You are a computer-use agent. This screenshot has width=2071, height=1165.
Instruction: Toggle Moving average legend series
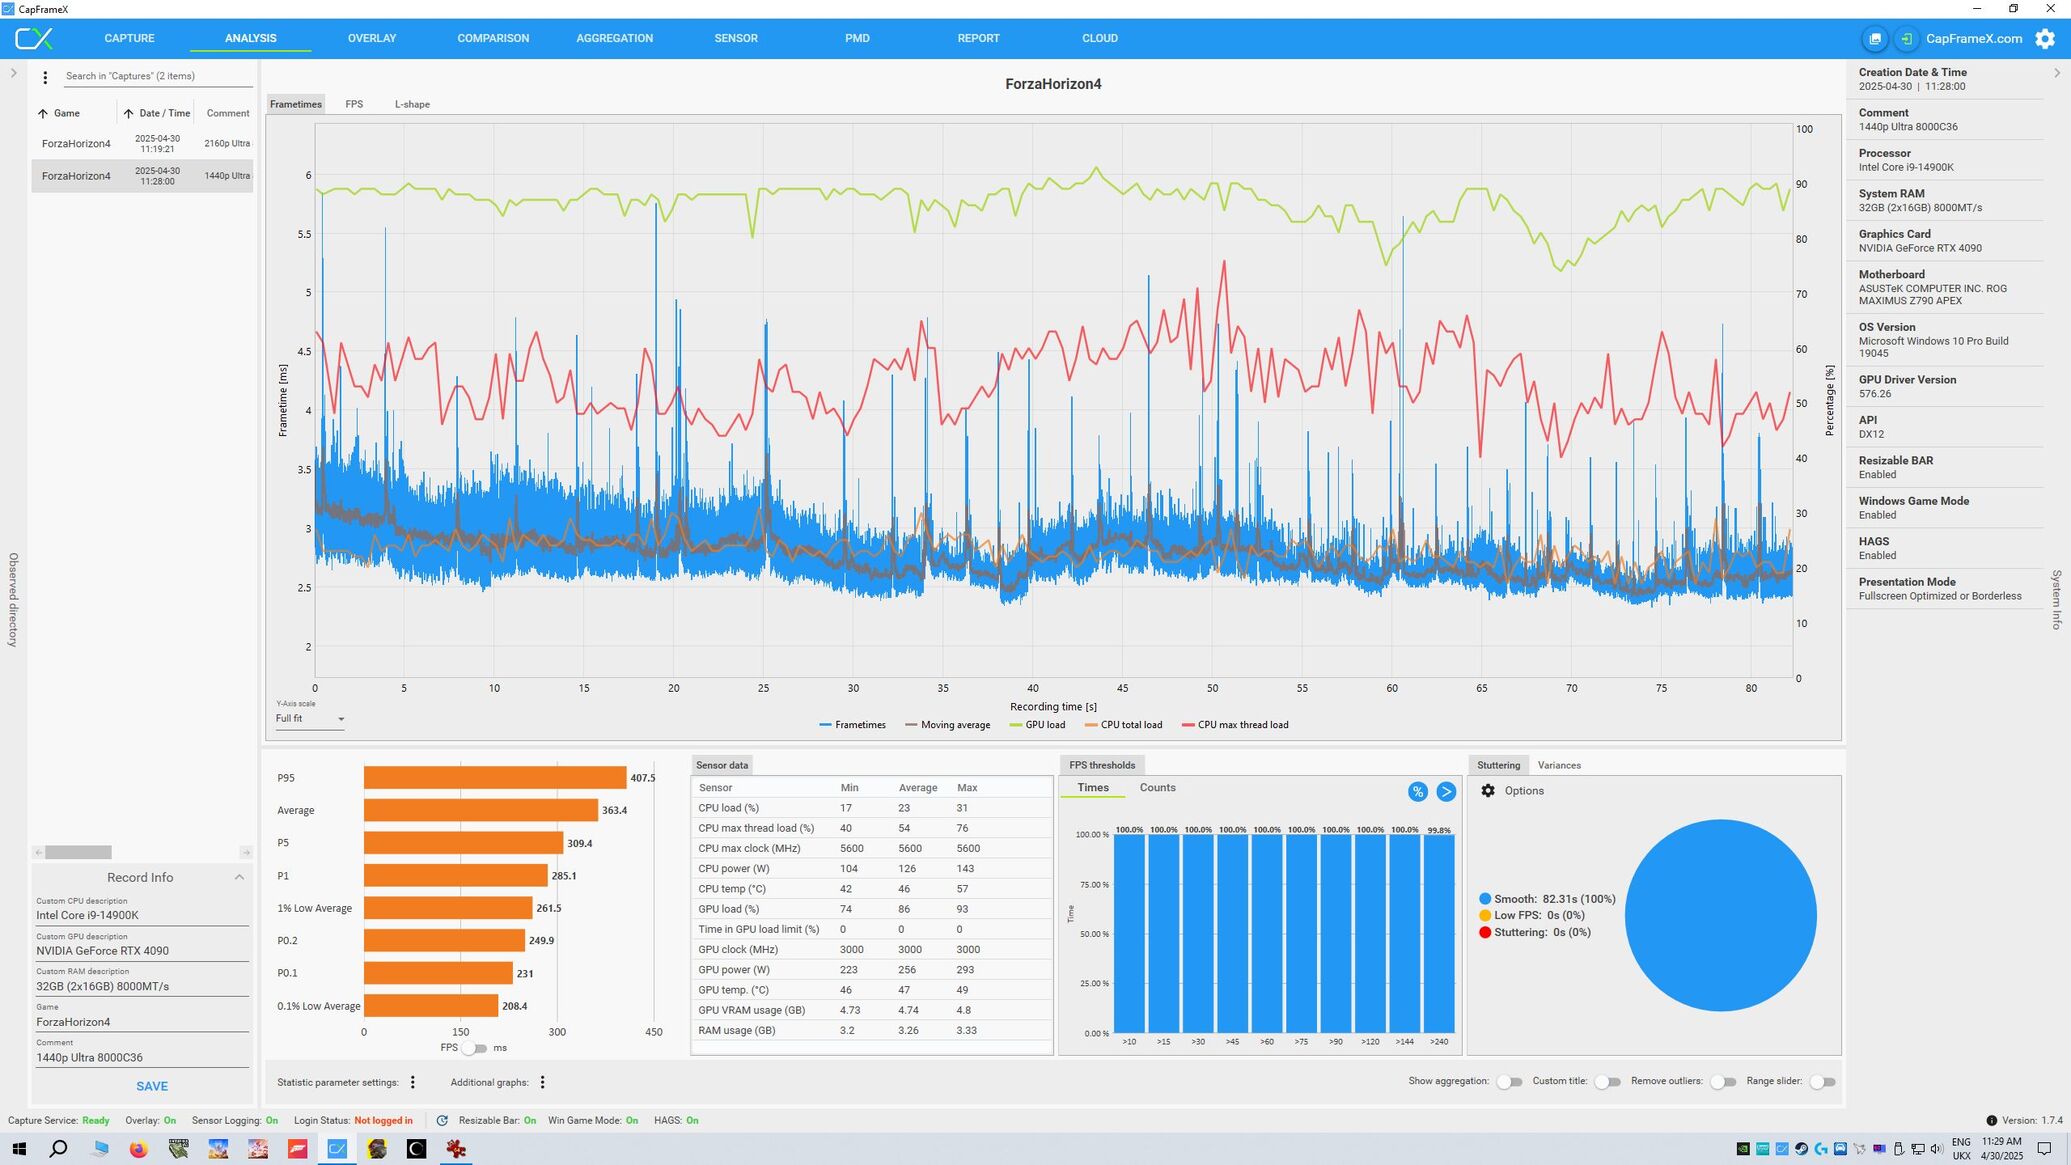[947, 725]
